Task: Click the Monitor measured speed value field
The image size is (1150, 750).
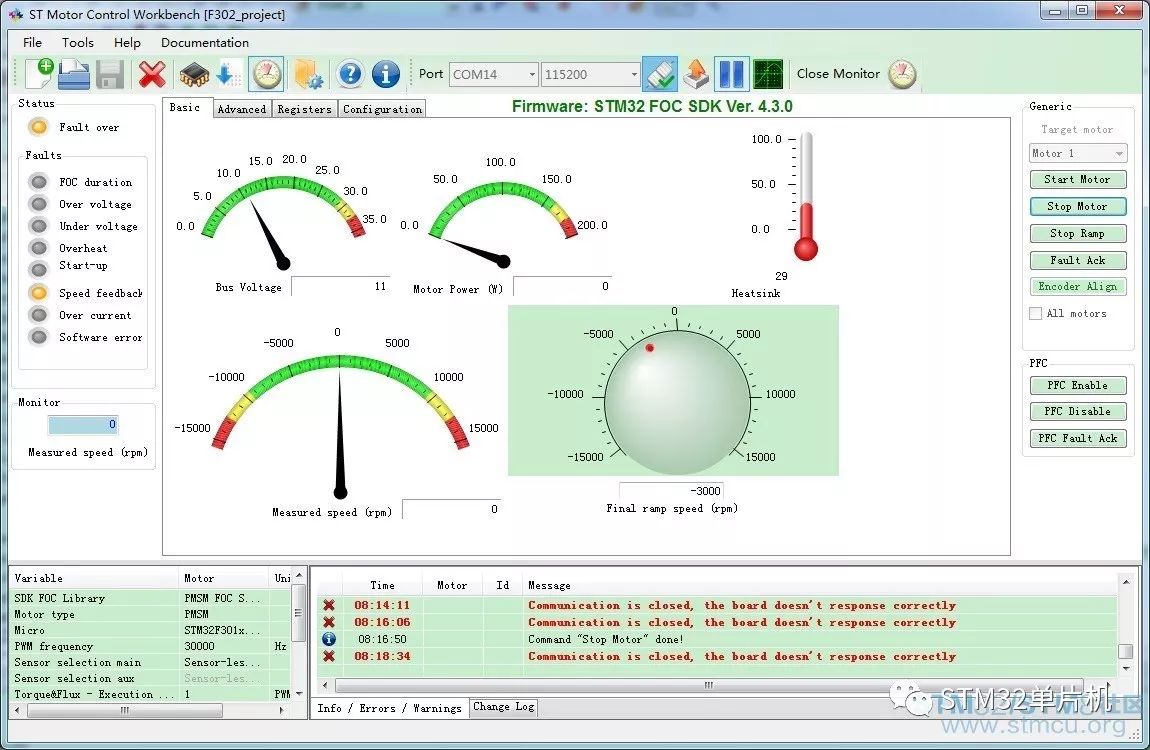Action: pyautogui.click(x=83, y=424)
